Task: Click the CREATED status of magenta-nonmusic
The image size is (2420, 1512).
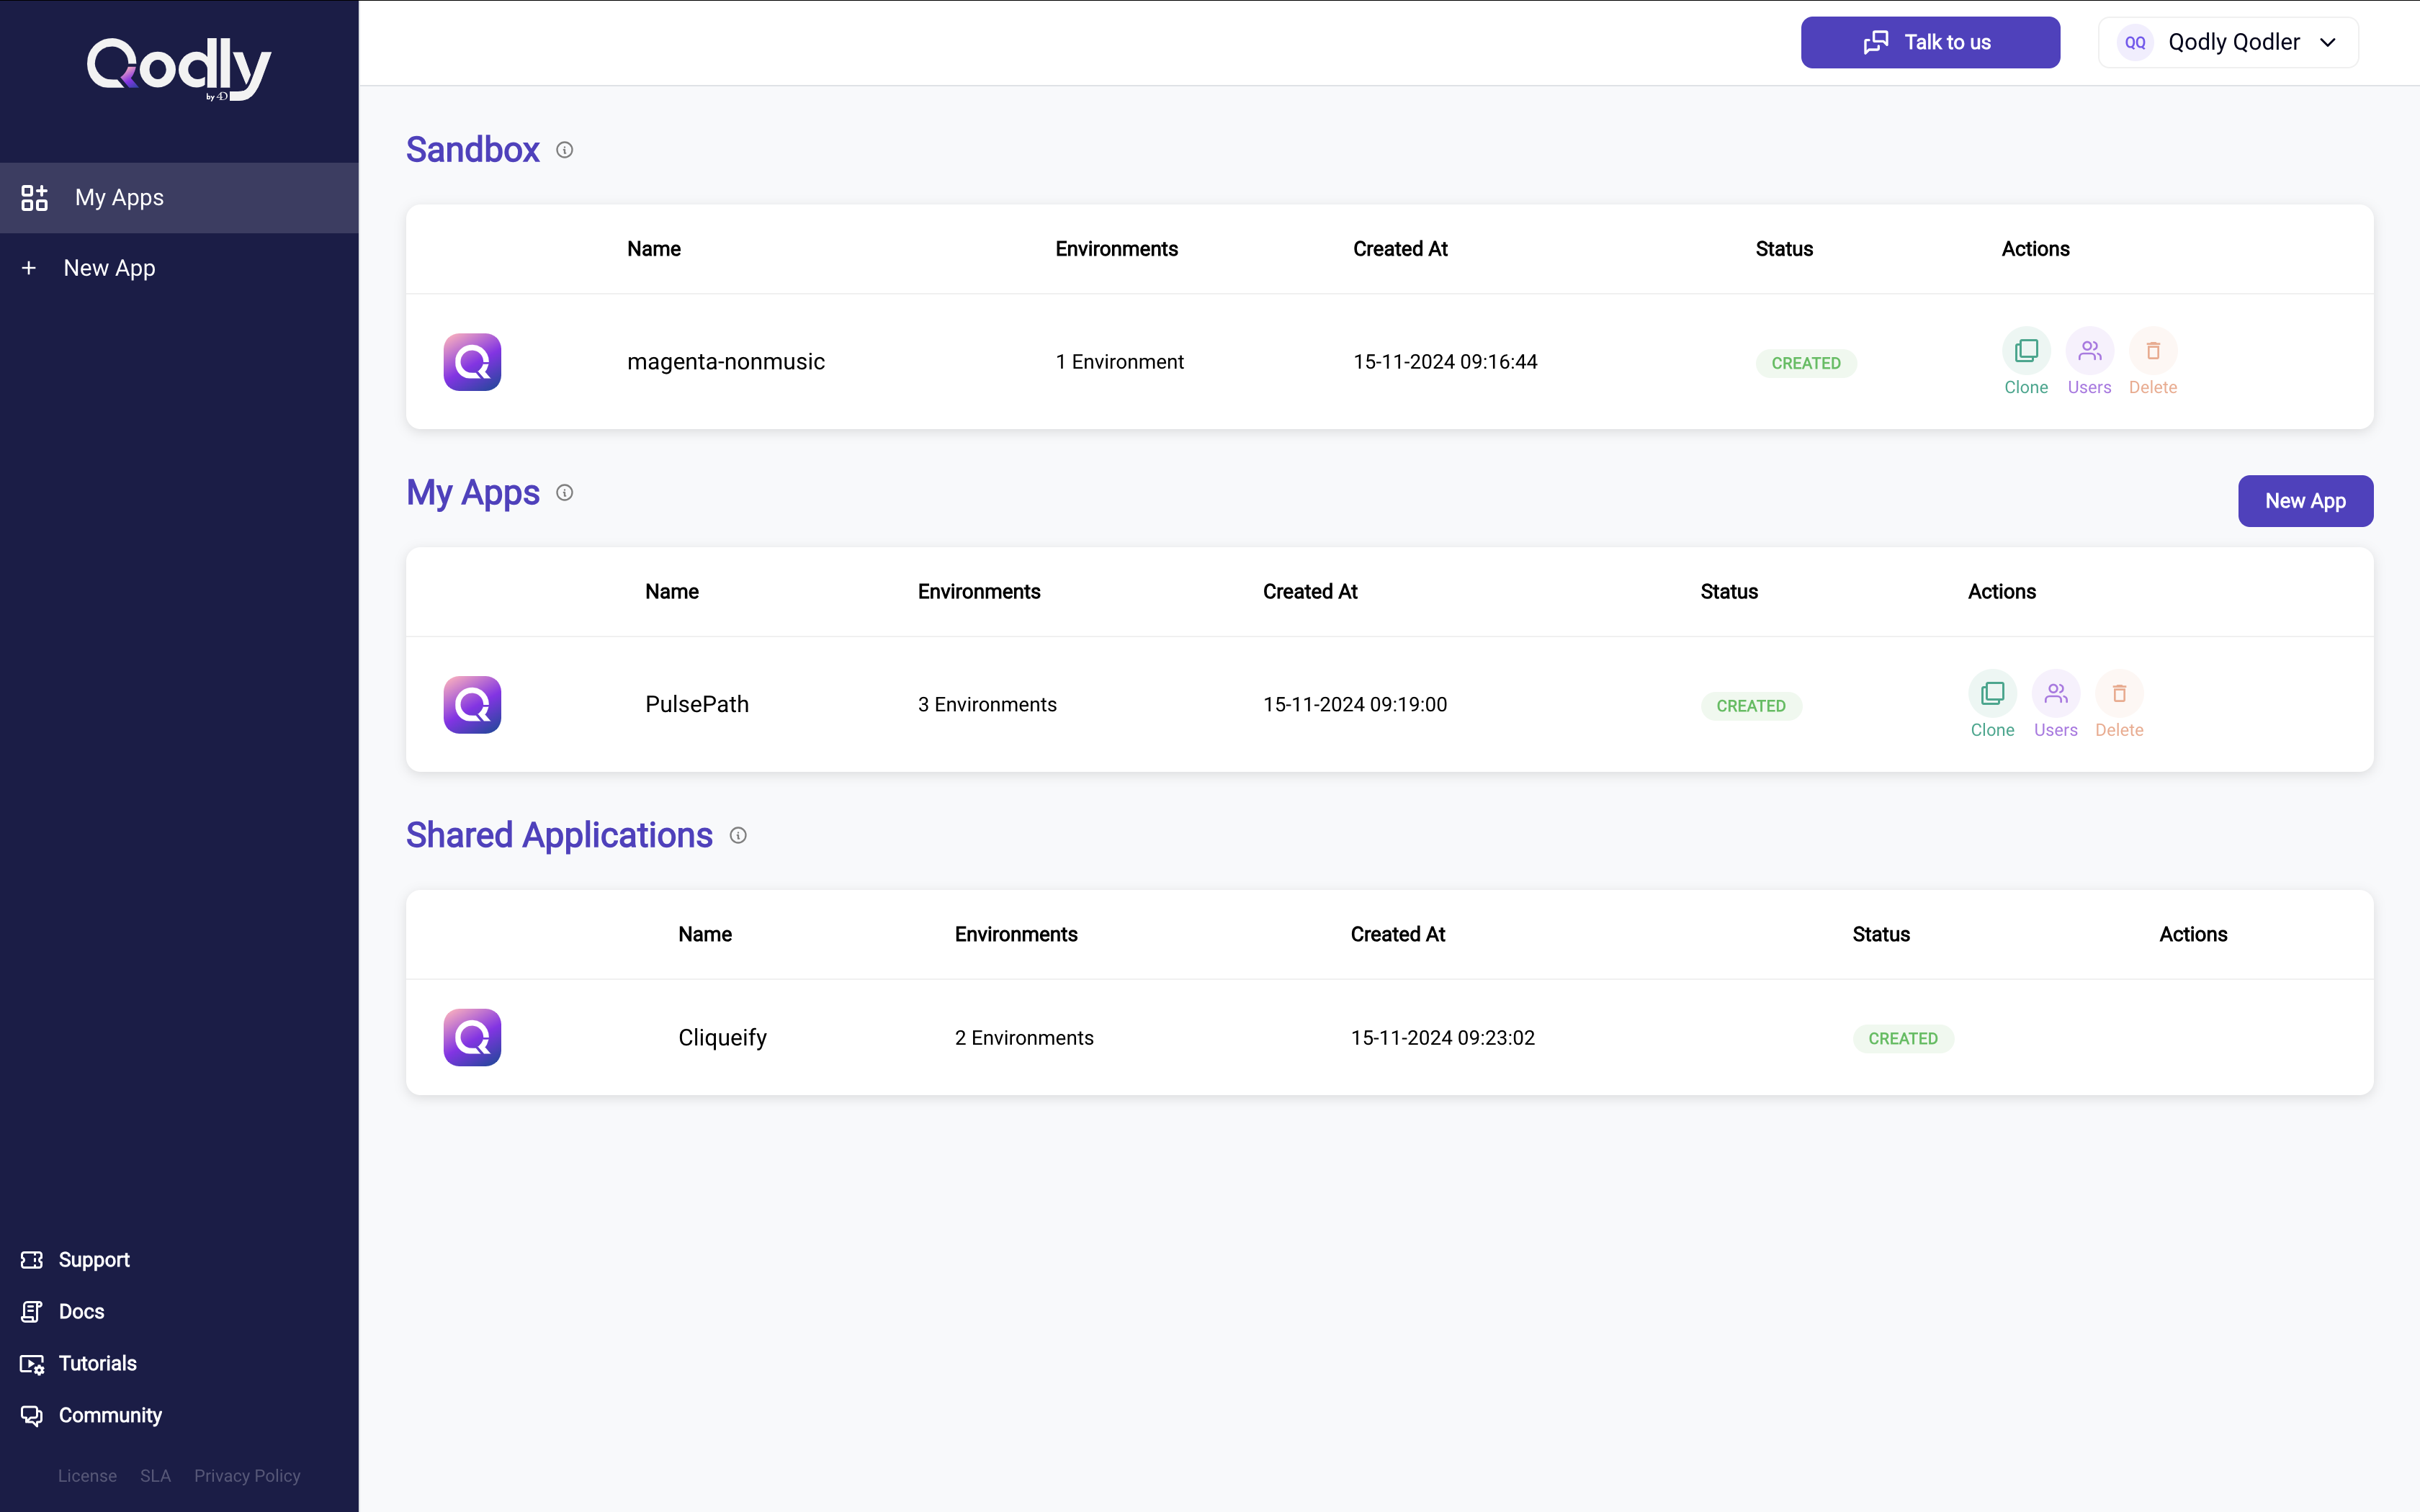Action: 1806,363
